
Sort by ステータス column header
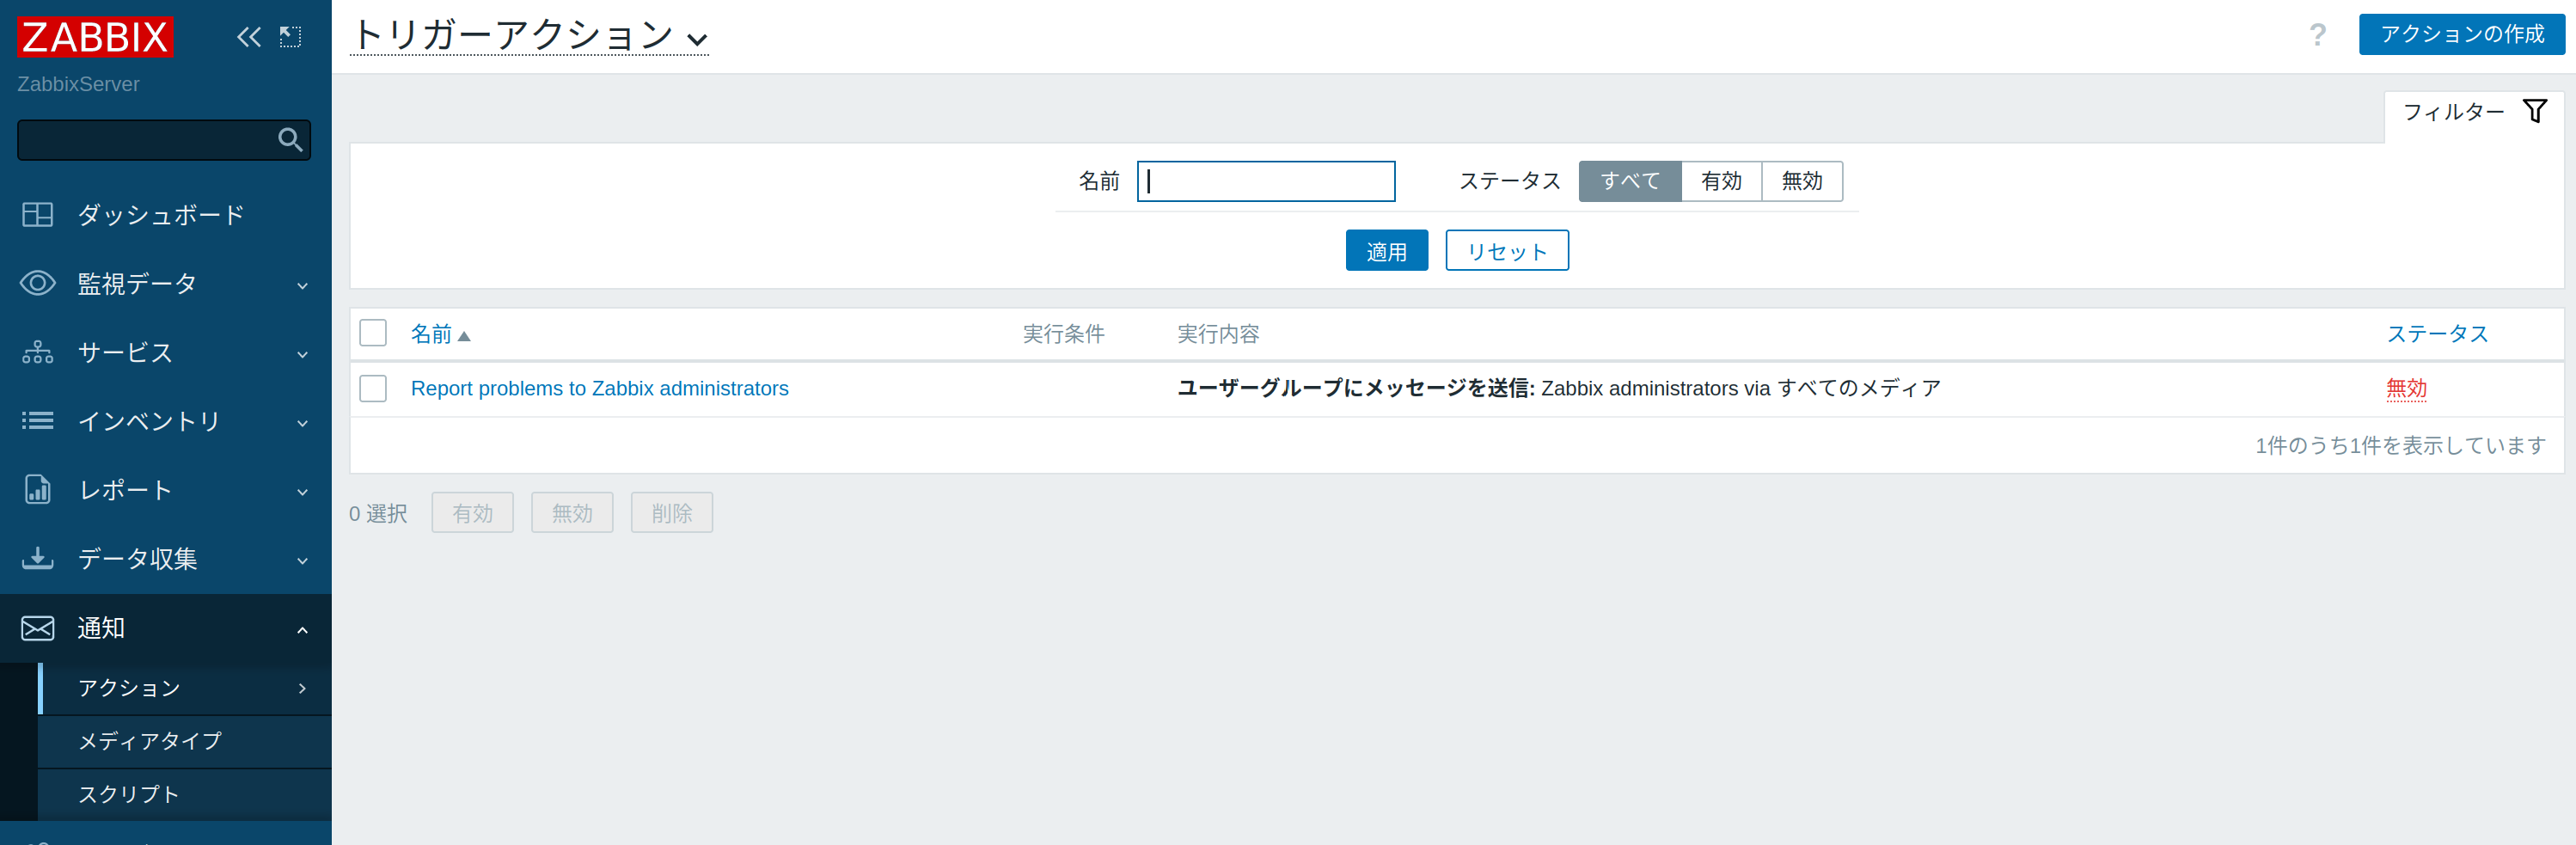click(2437, 333)
